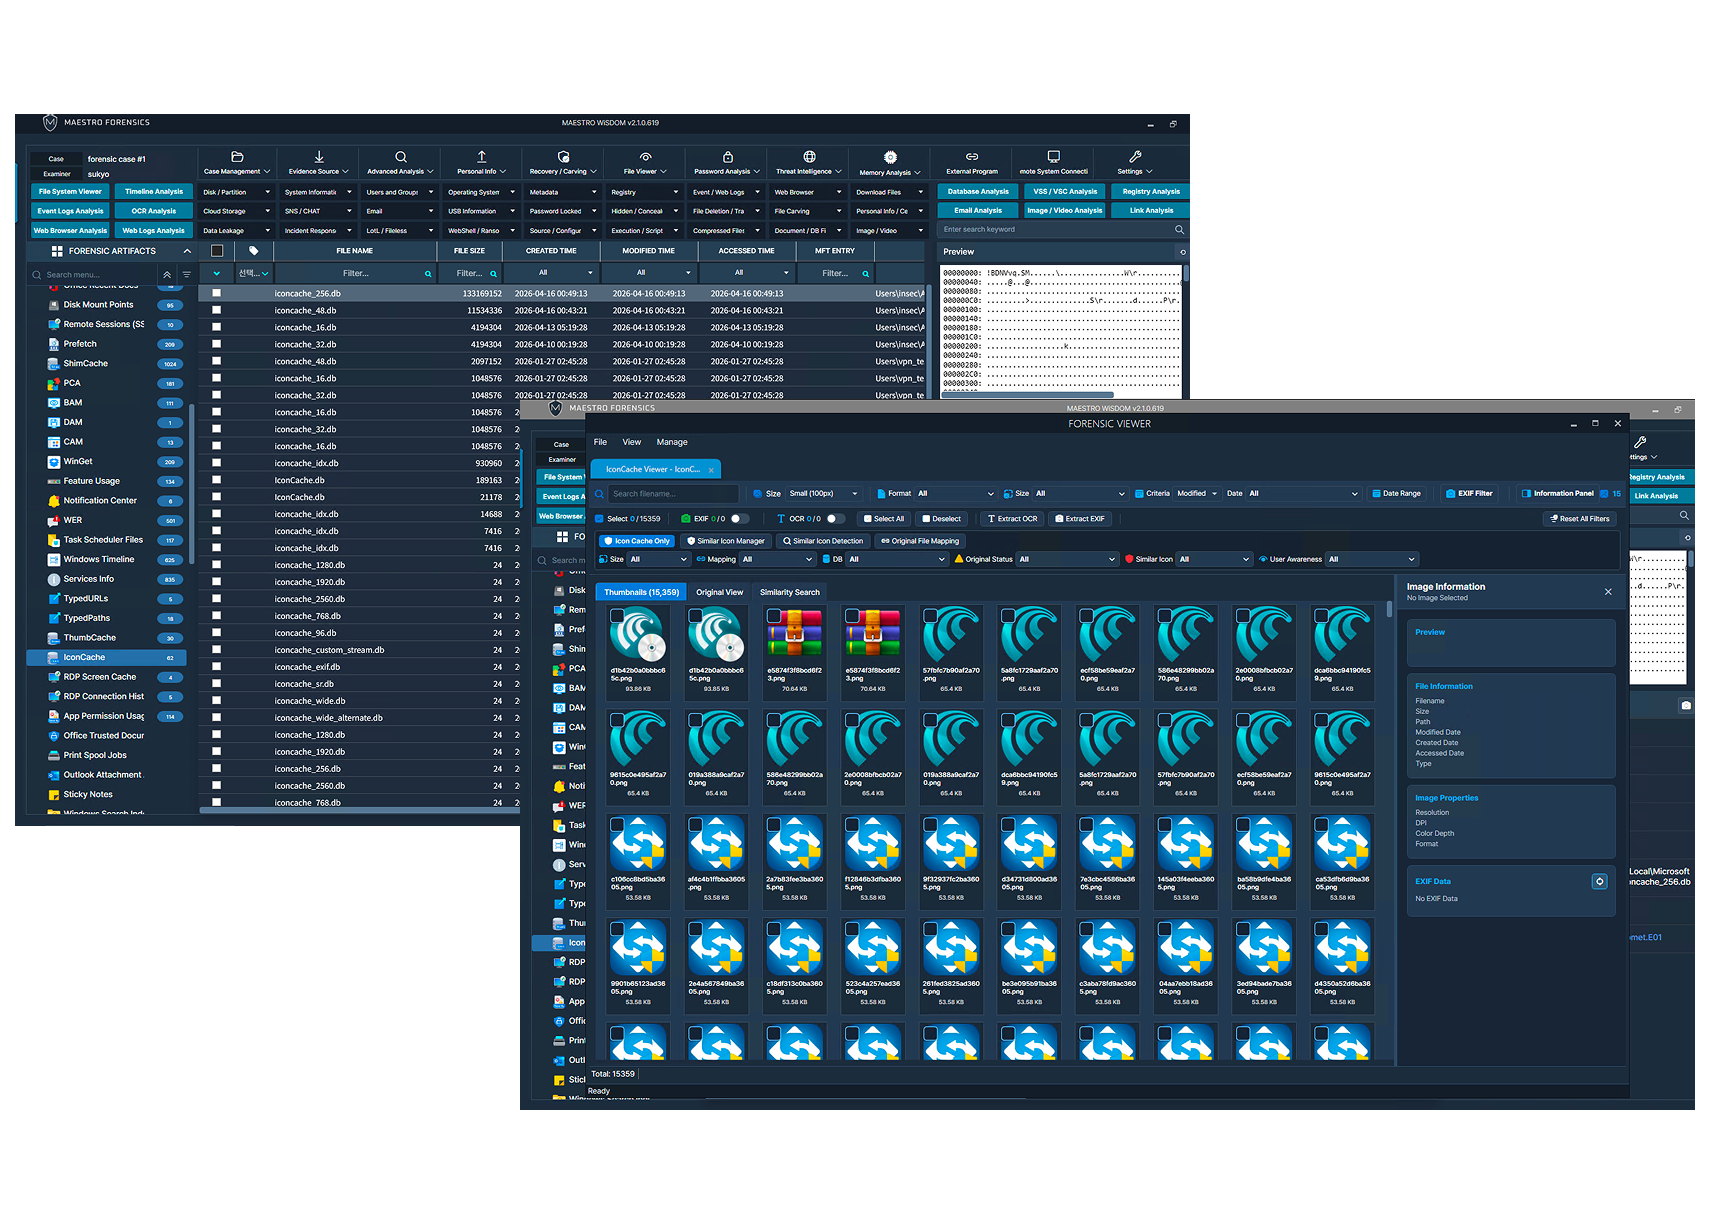Open Remote System Connection monitor icon

point(1054,157)
